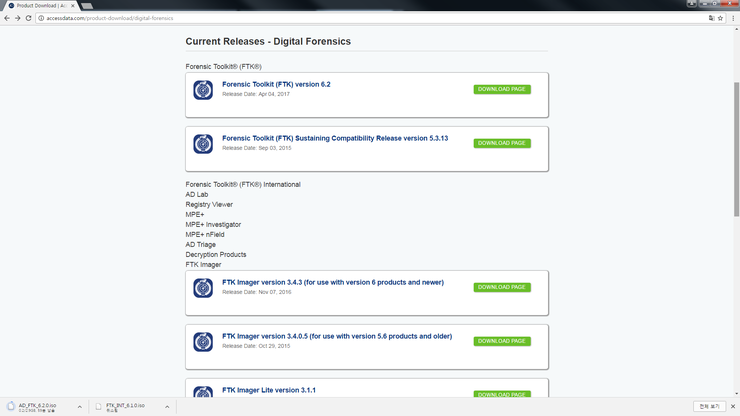Expand the Decryption Products section
Screen dimensions: 740x416
pos(216,255)
